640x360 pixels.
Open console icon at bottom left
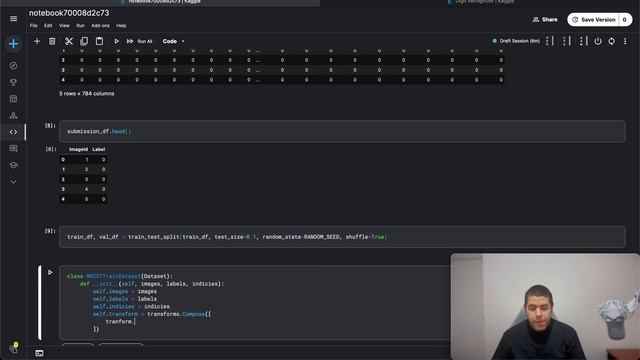39,353
